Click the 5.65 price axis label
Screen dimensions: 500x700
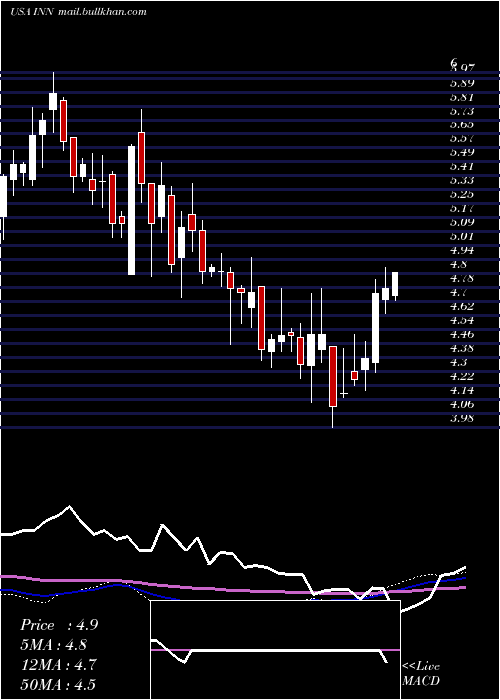point(462,125)
